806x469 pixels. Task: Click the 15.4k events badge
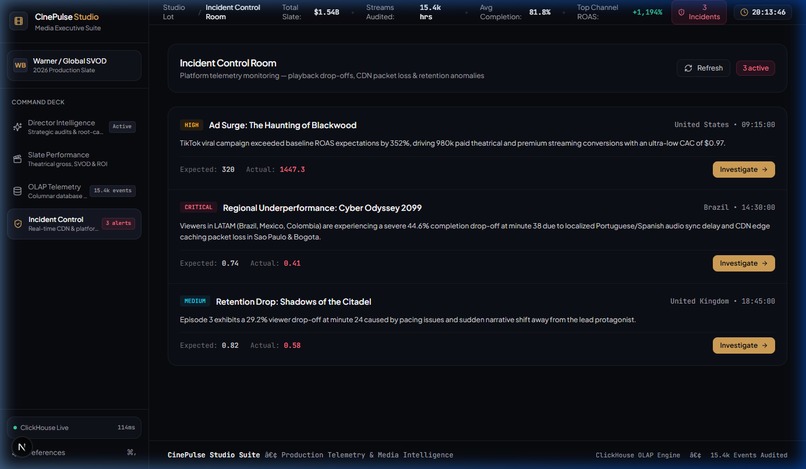[x=113, y=190]
